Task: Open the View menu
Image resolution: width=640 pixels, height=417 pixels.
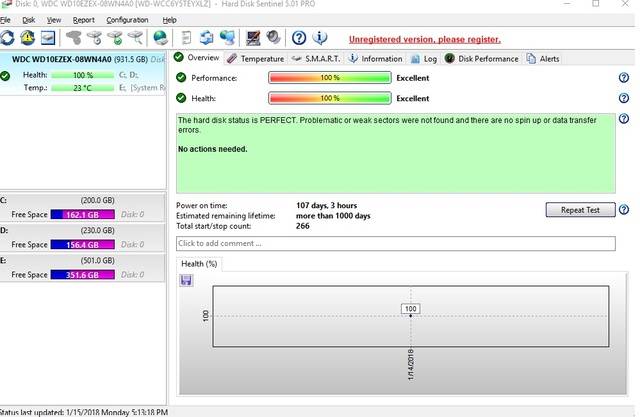Action: (53, 20)
